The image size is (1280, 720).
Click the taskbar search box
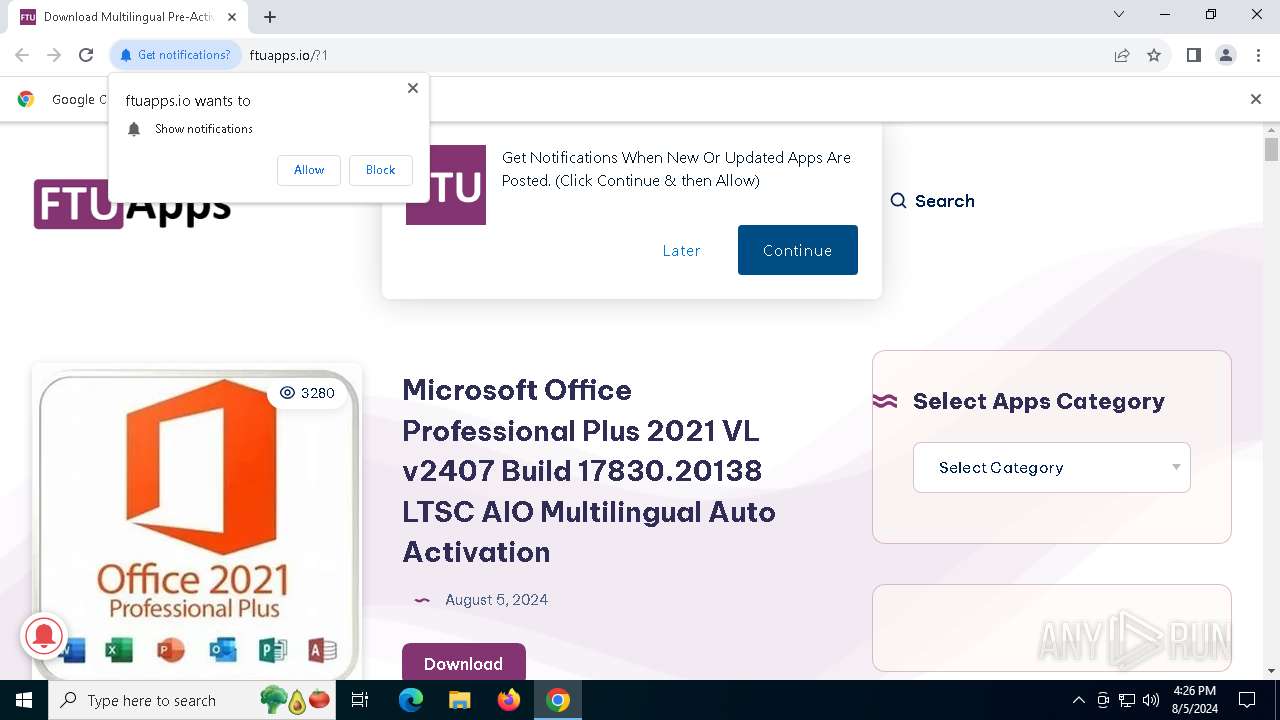(192, 700)
